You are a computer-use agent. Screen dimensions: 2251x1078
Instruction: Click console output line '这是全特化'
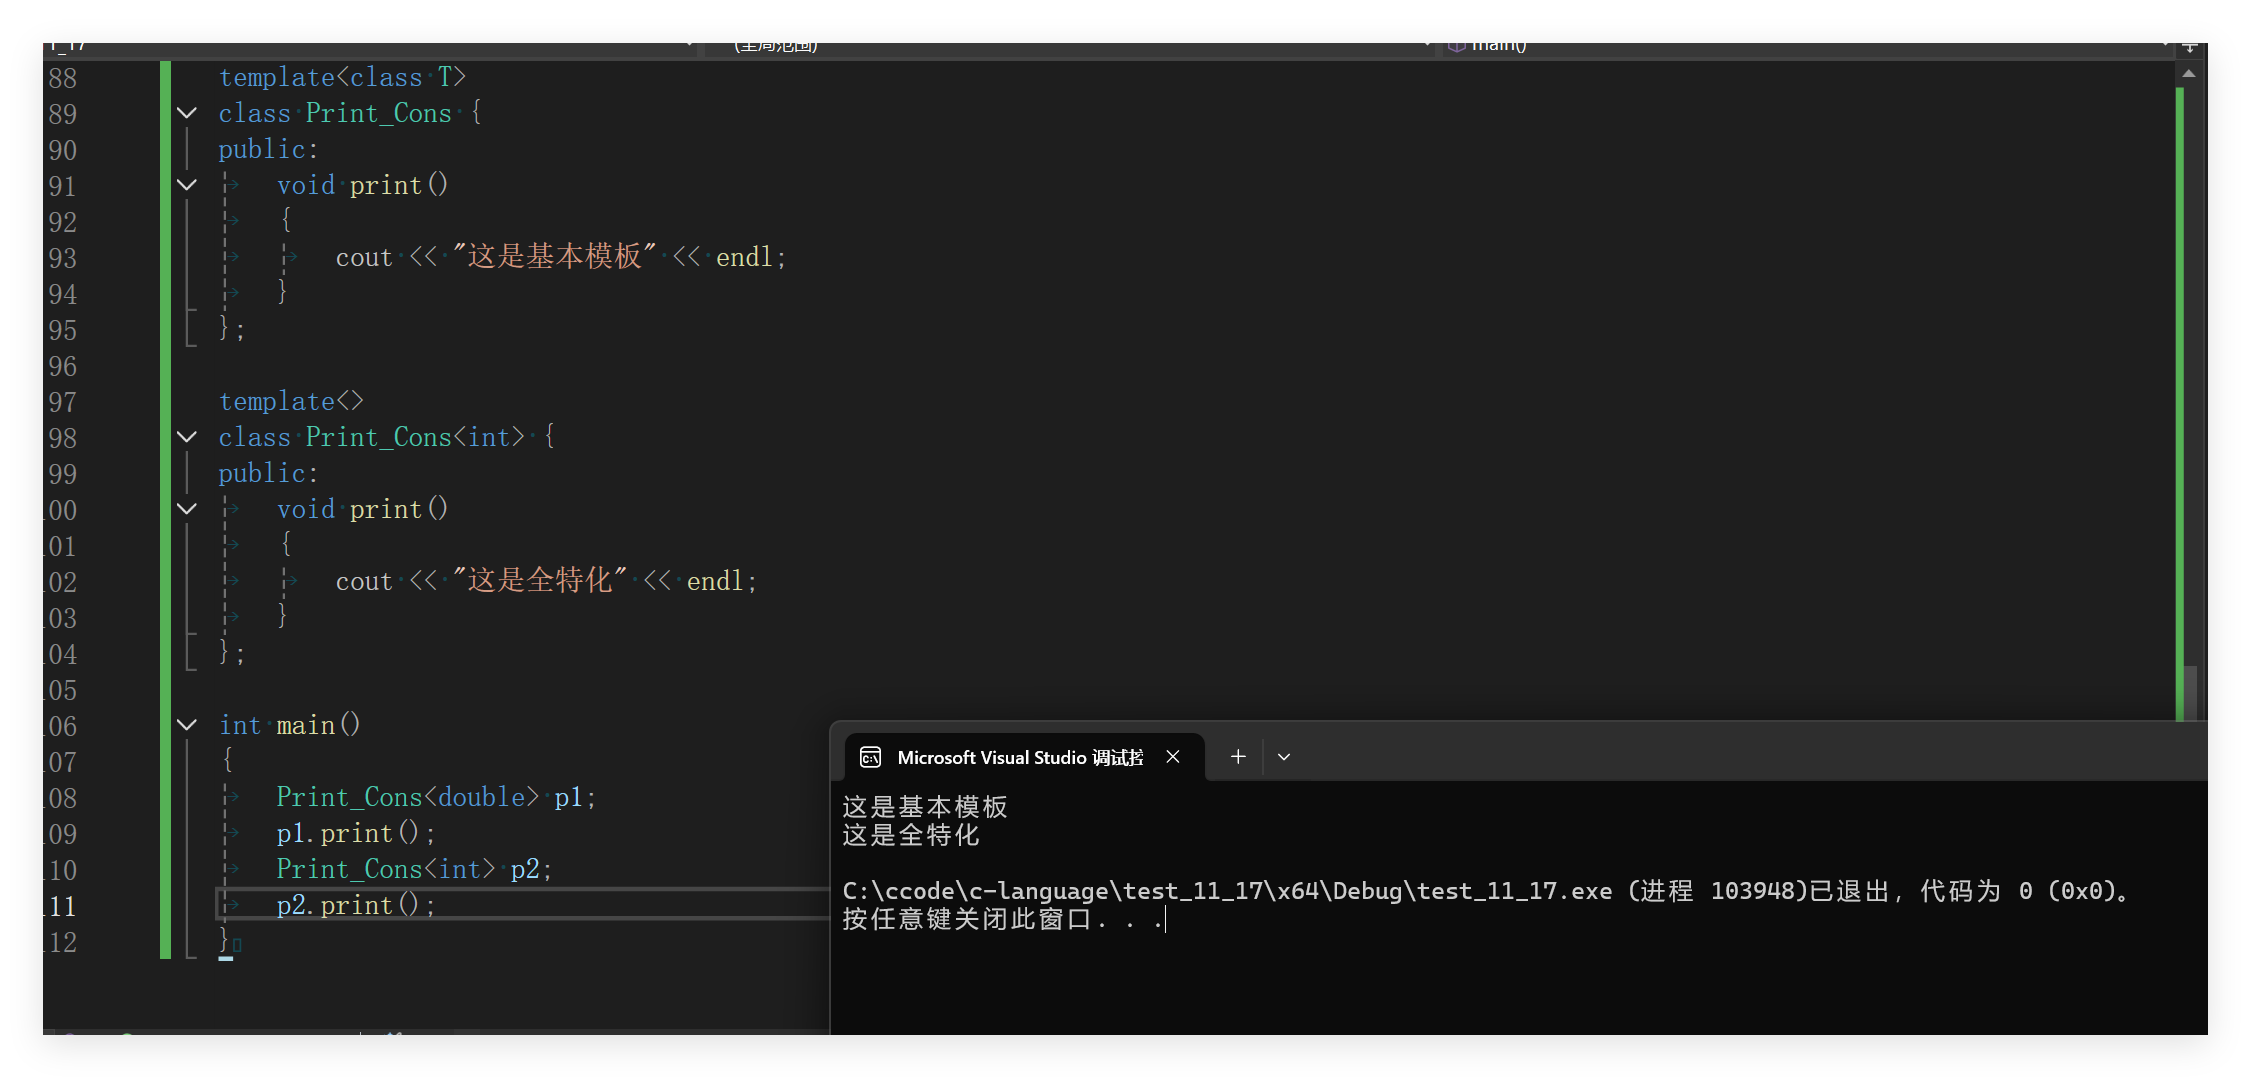(x=911, y=835)
